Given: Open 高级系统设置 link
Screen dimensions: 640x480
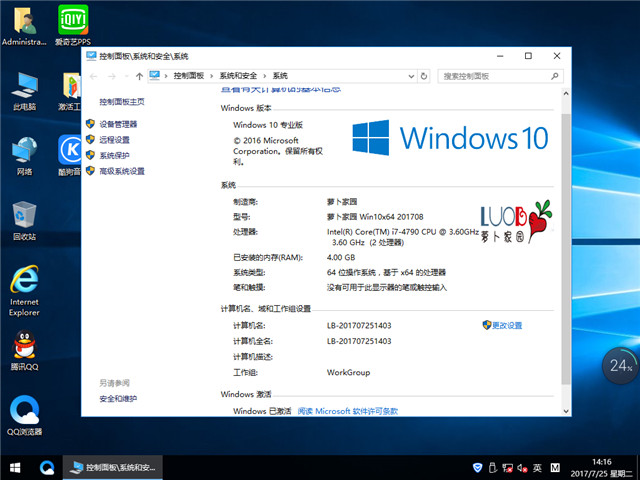Looking at the screenshot, I should (122, 171).
